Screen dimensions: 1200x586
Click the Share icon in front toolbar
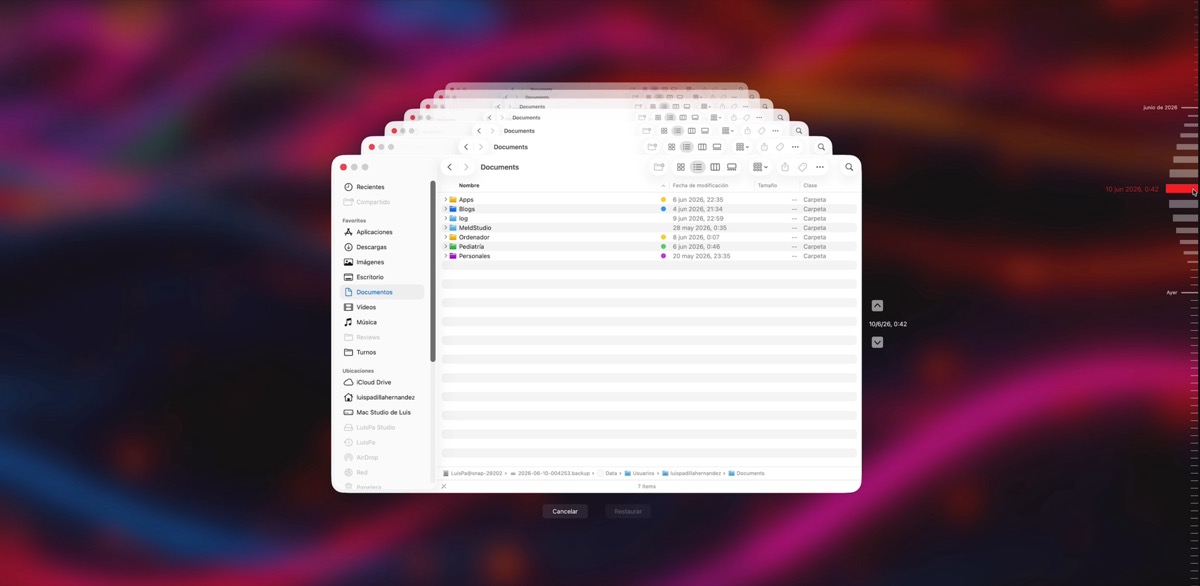click(785, 167)
